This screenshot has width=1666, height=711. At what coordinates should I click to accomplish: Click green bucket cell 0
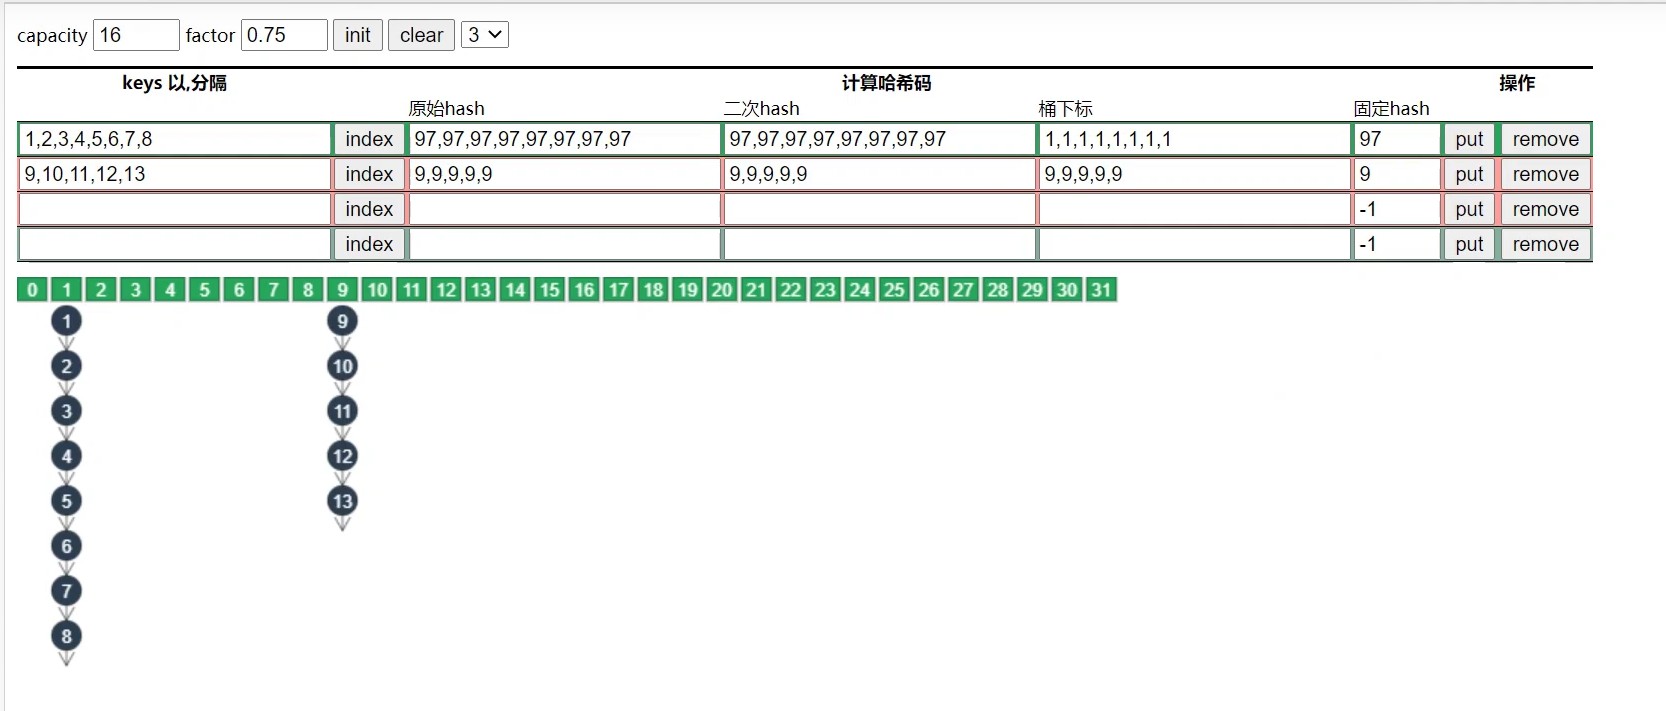pos(33,290)
